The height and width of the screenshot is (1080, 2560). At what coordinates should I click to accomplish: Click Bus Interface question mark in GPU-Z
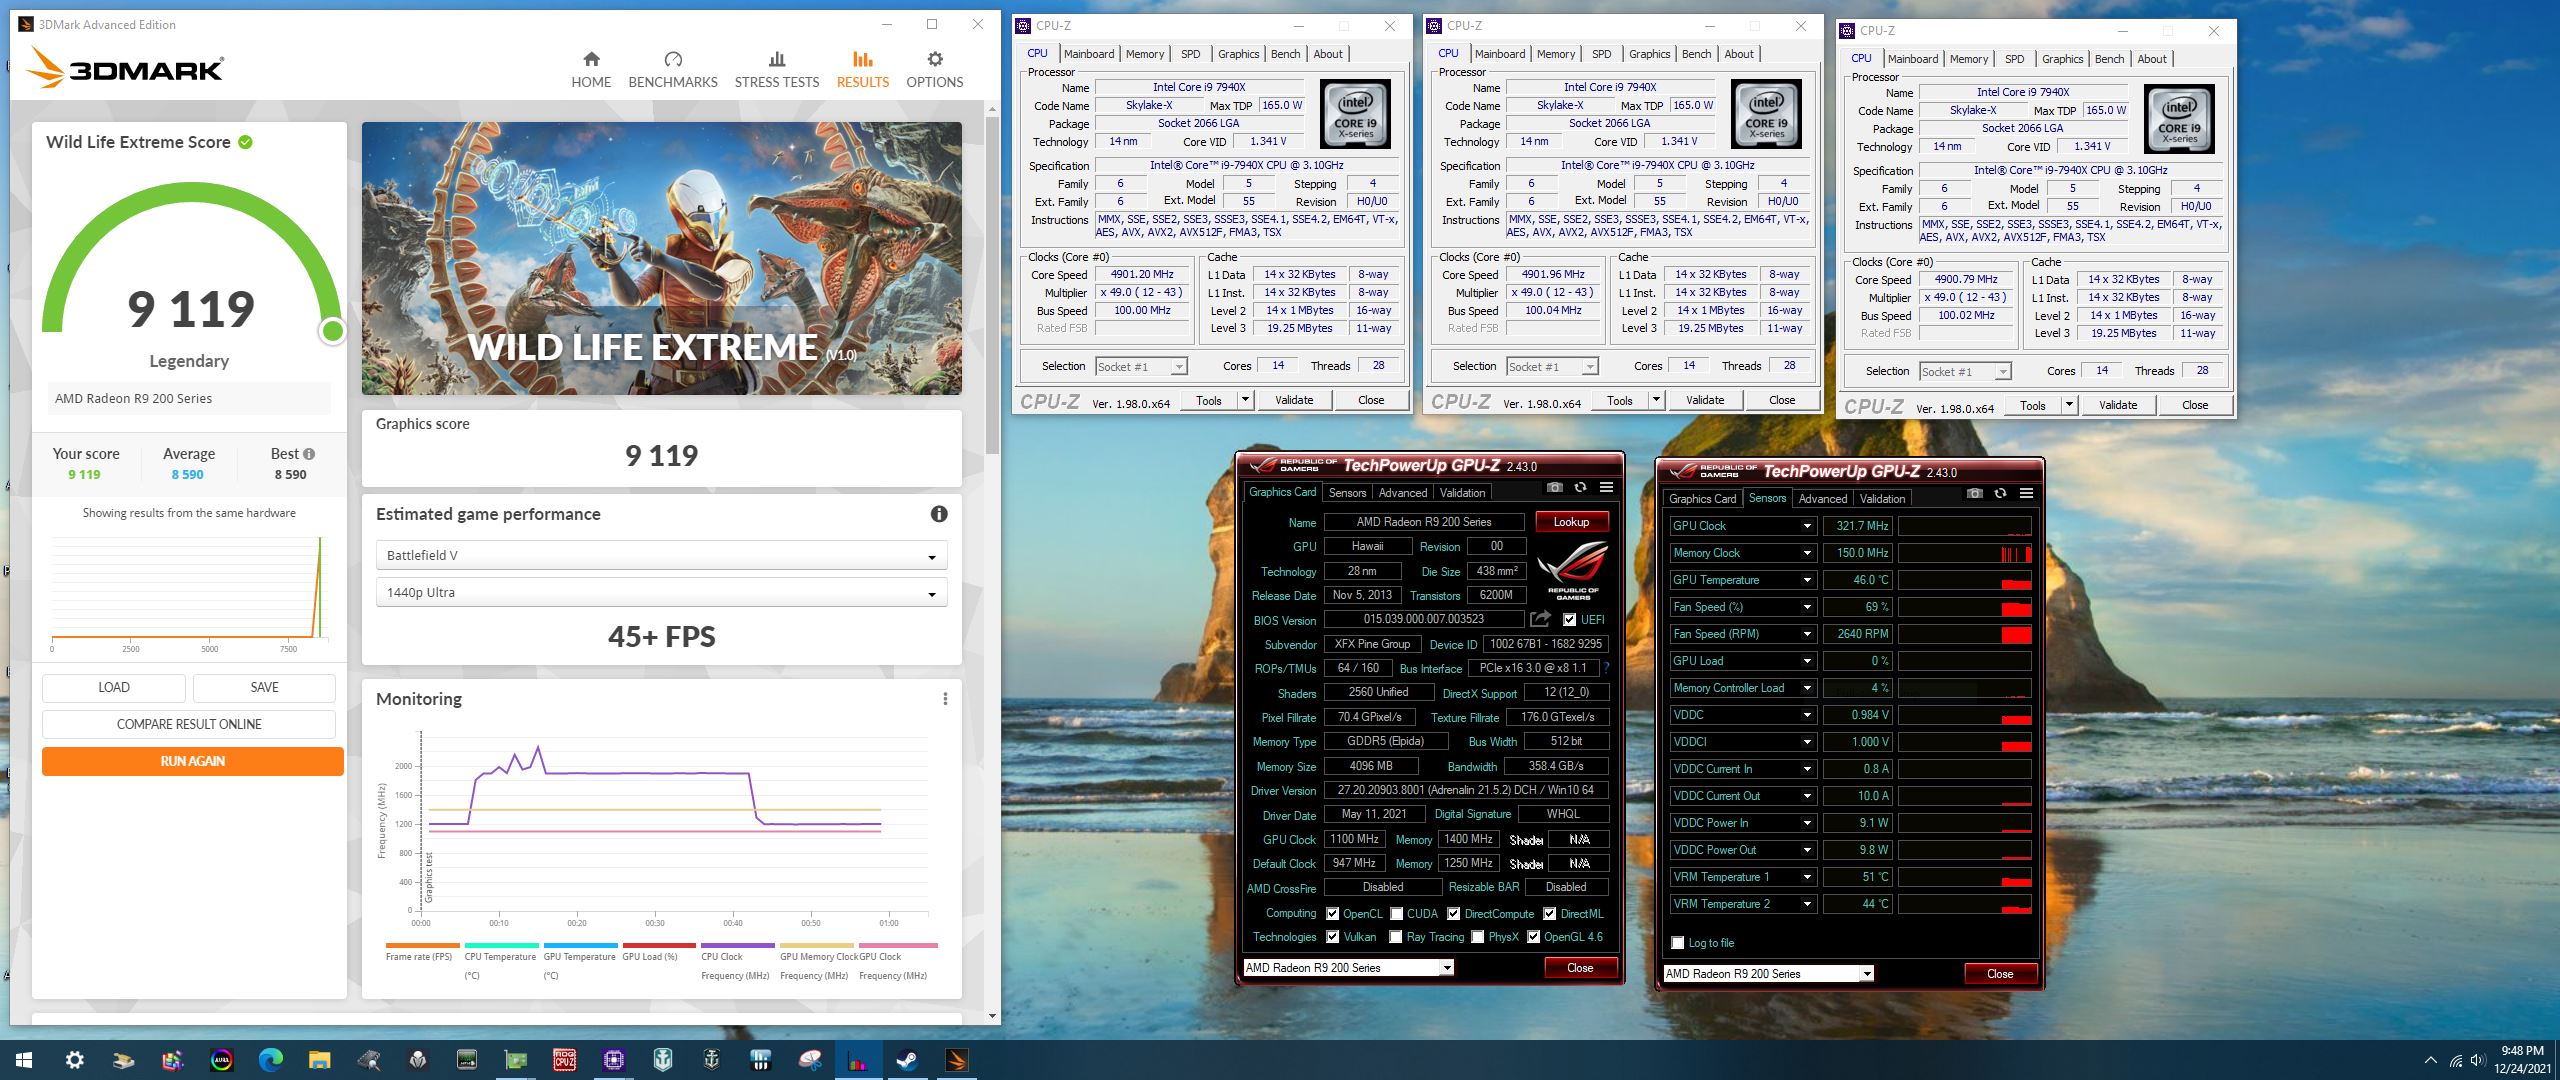click(1607, 668)
